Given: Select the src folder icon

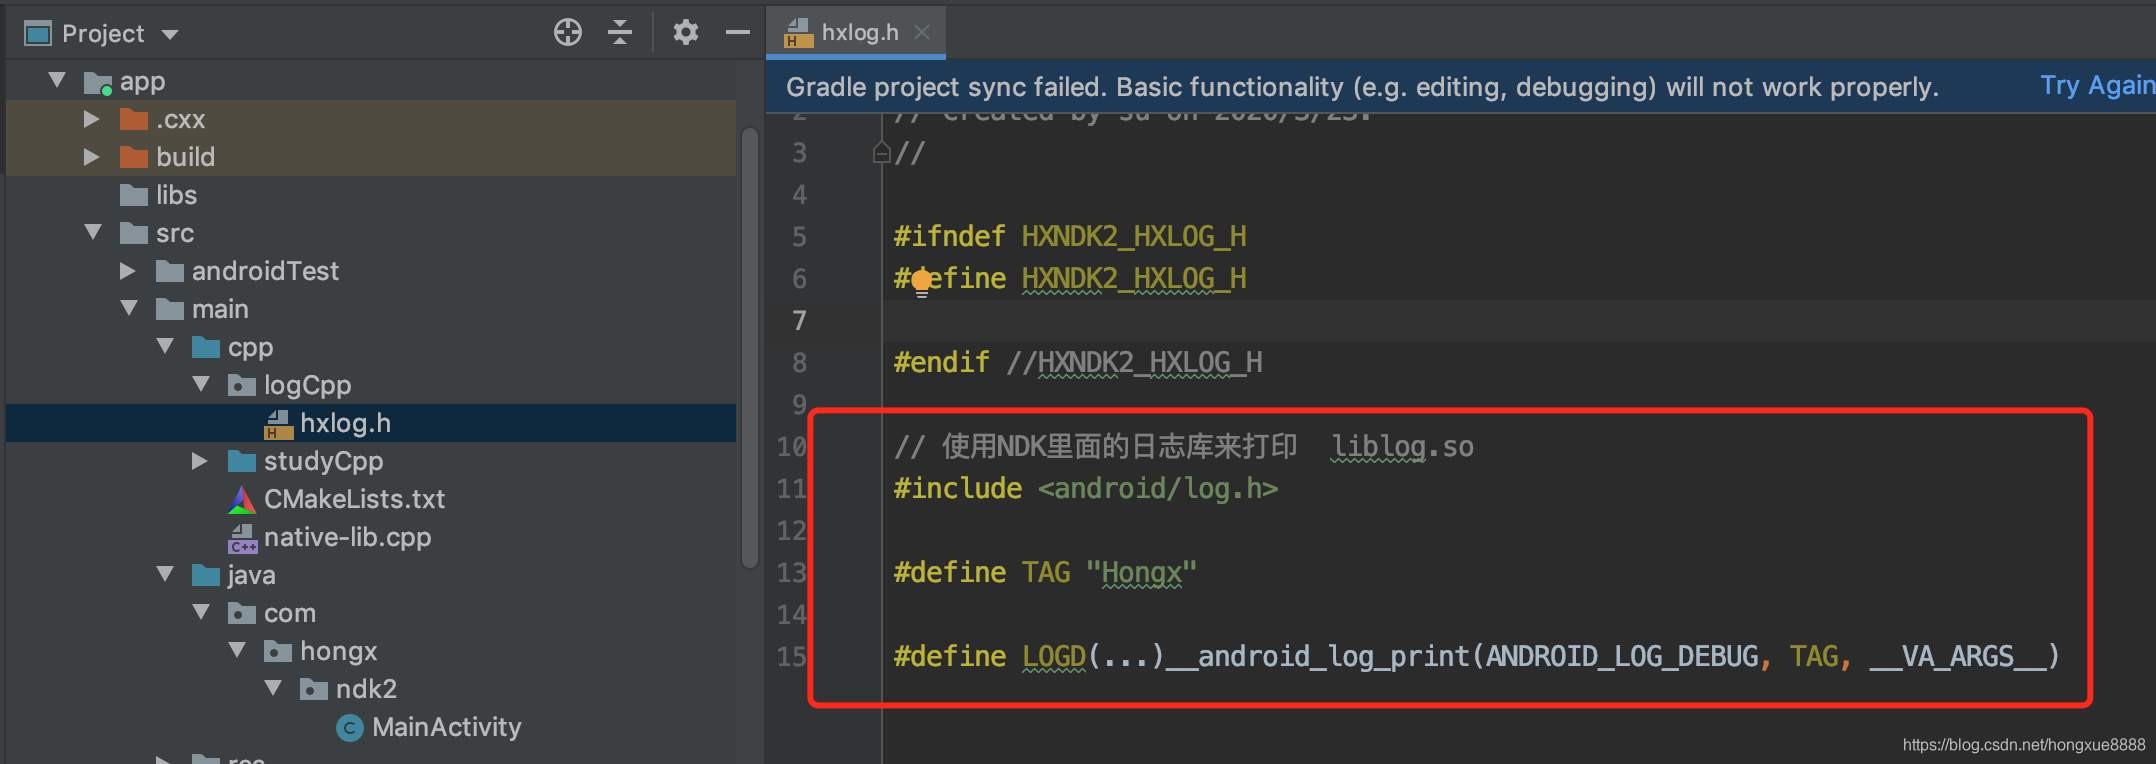Looking at the screenshot, I should click(x=134, y=234).
